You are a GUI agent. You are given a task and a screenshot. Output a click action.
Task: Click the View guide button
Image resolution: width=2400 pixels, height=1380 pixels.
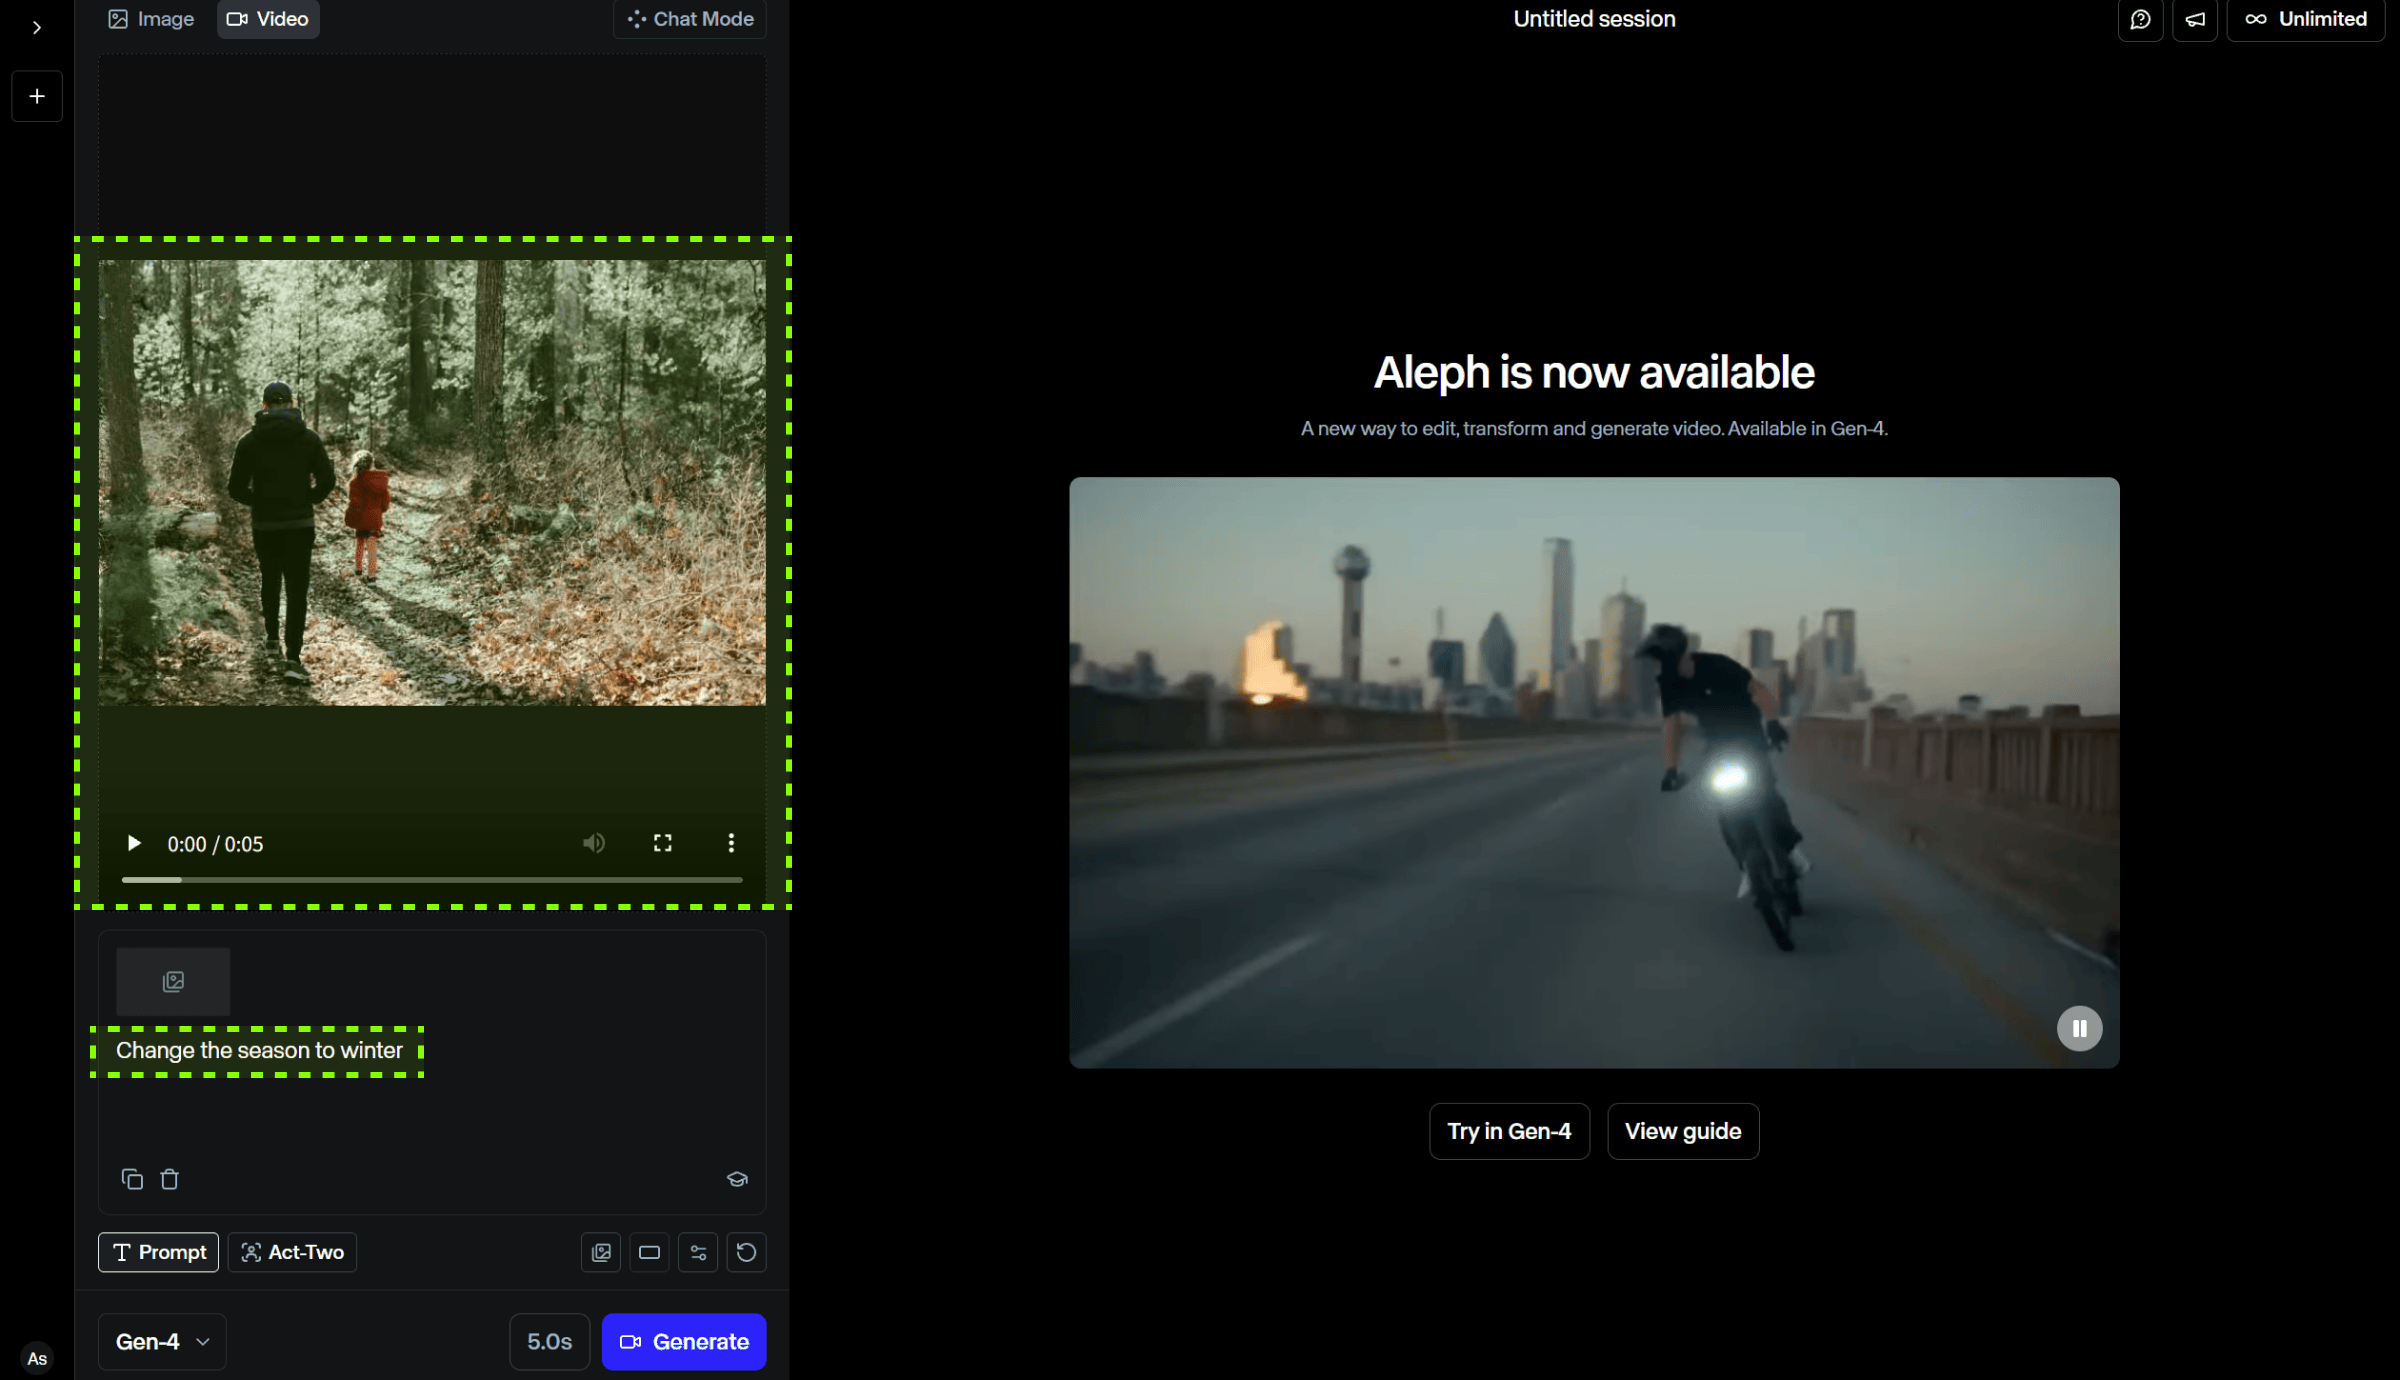pos(1683,1131)
